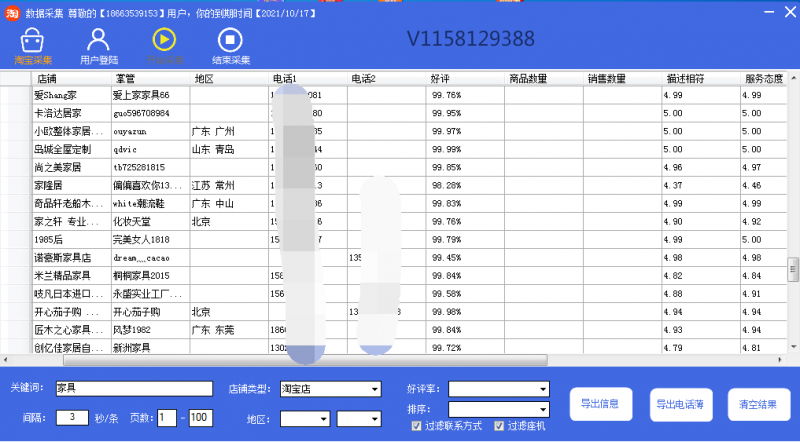Start collecting with the yellow play icon

pos(163,40)
